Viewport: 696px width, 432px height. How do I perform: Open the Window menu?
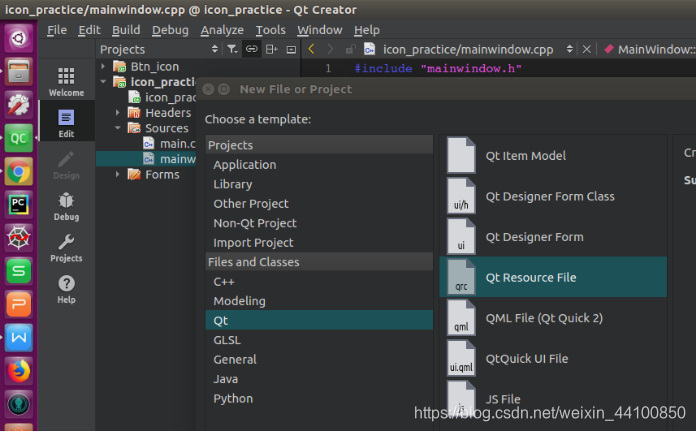coord(320,30)
